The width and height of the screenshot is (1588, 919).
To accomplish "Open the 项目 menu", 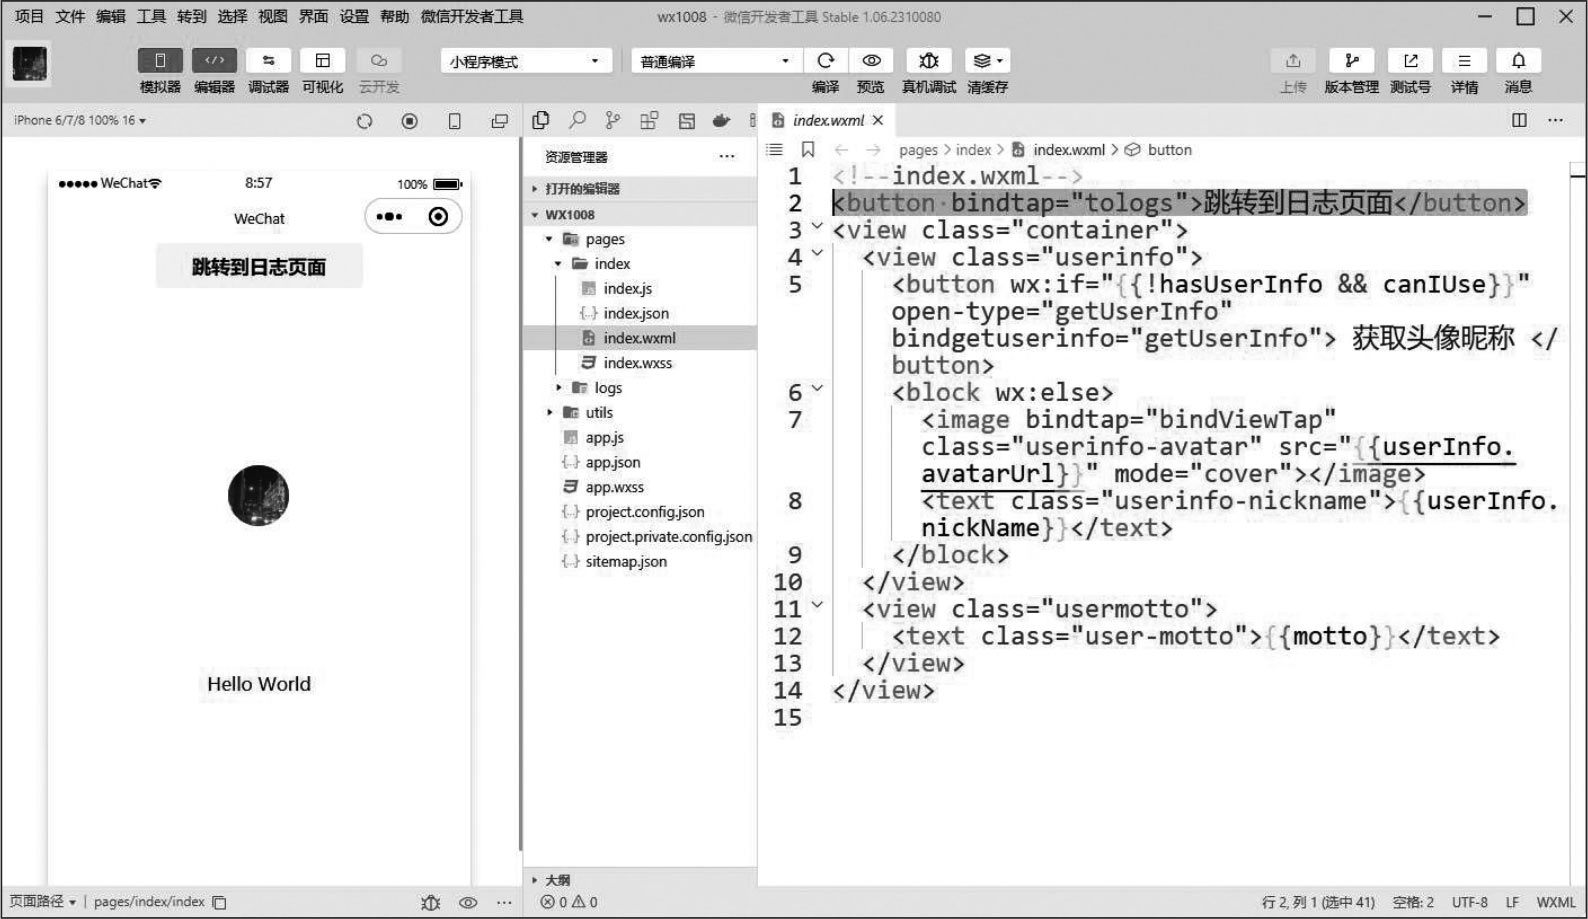I will point(29,16).
